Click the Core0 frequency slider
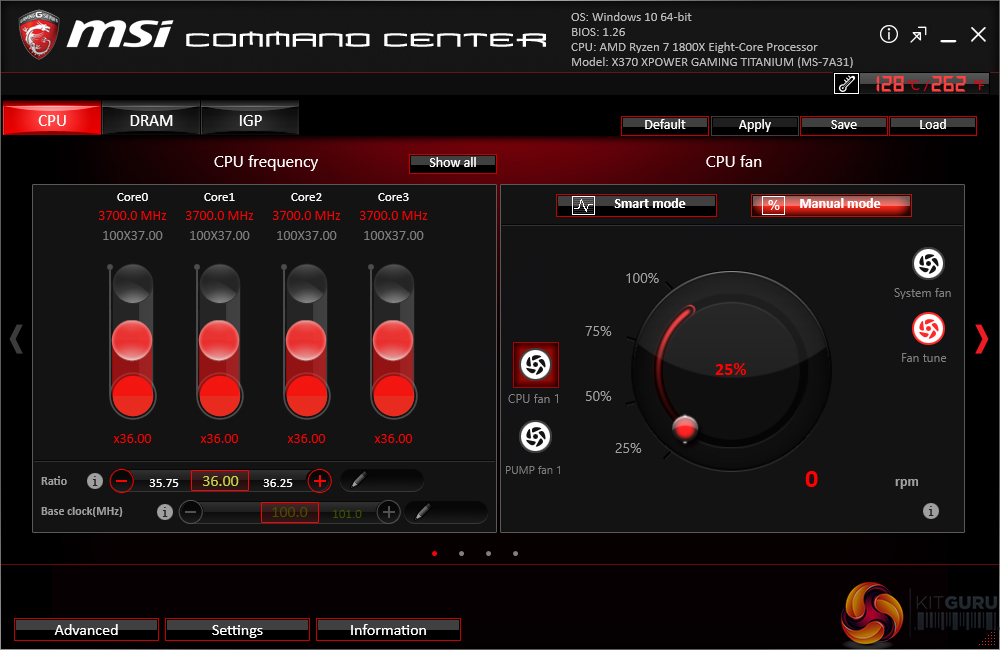Screen dimensions: 1000x650 (x=132, y=341)
